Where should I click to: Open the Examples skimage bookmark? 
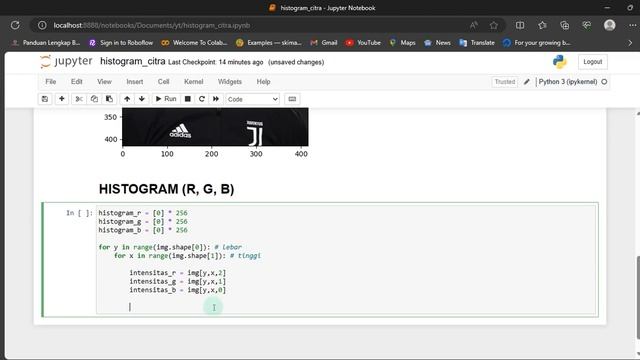pos(269,42)
